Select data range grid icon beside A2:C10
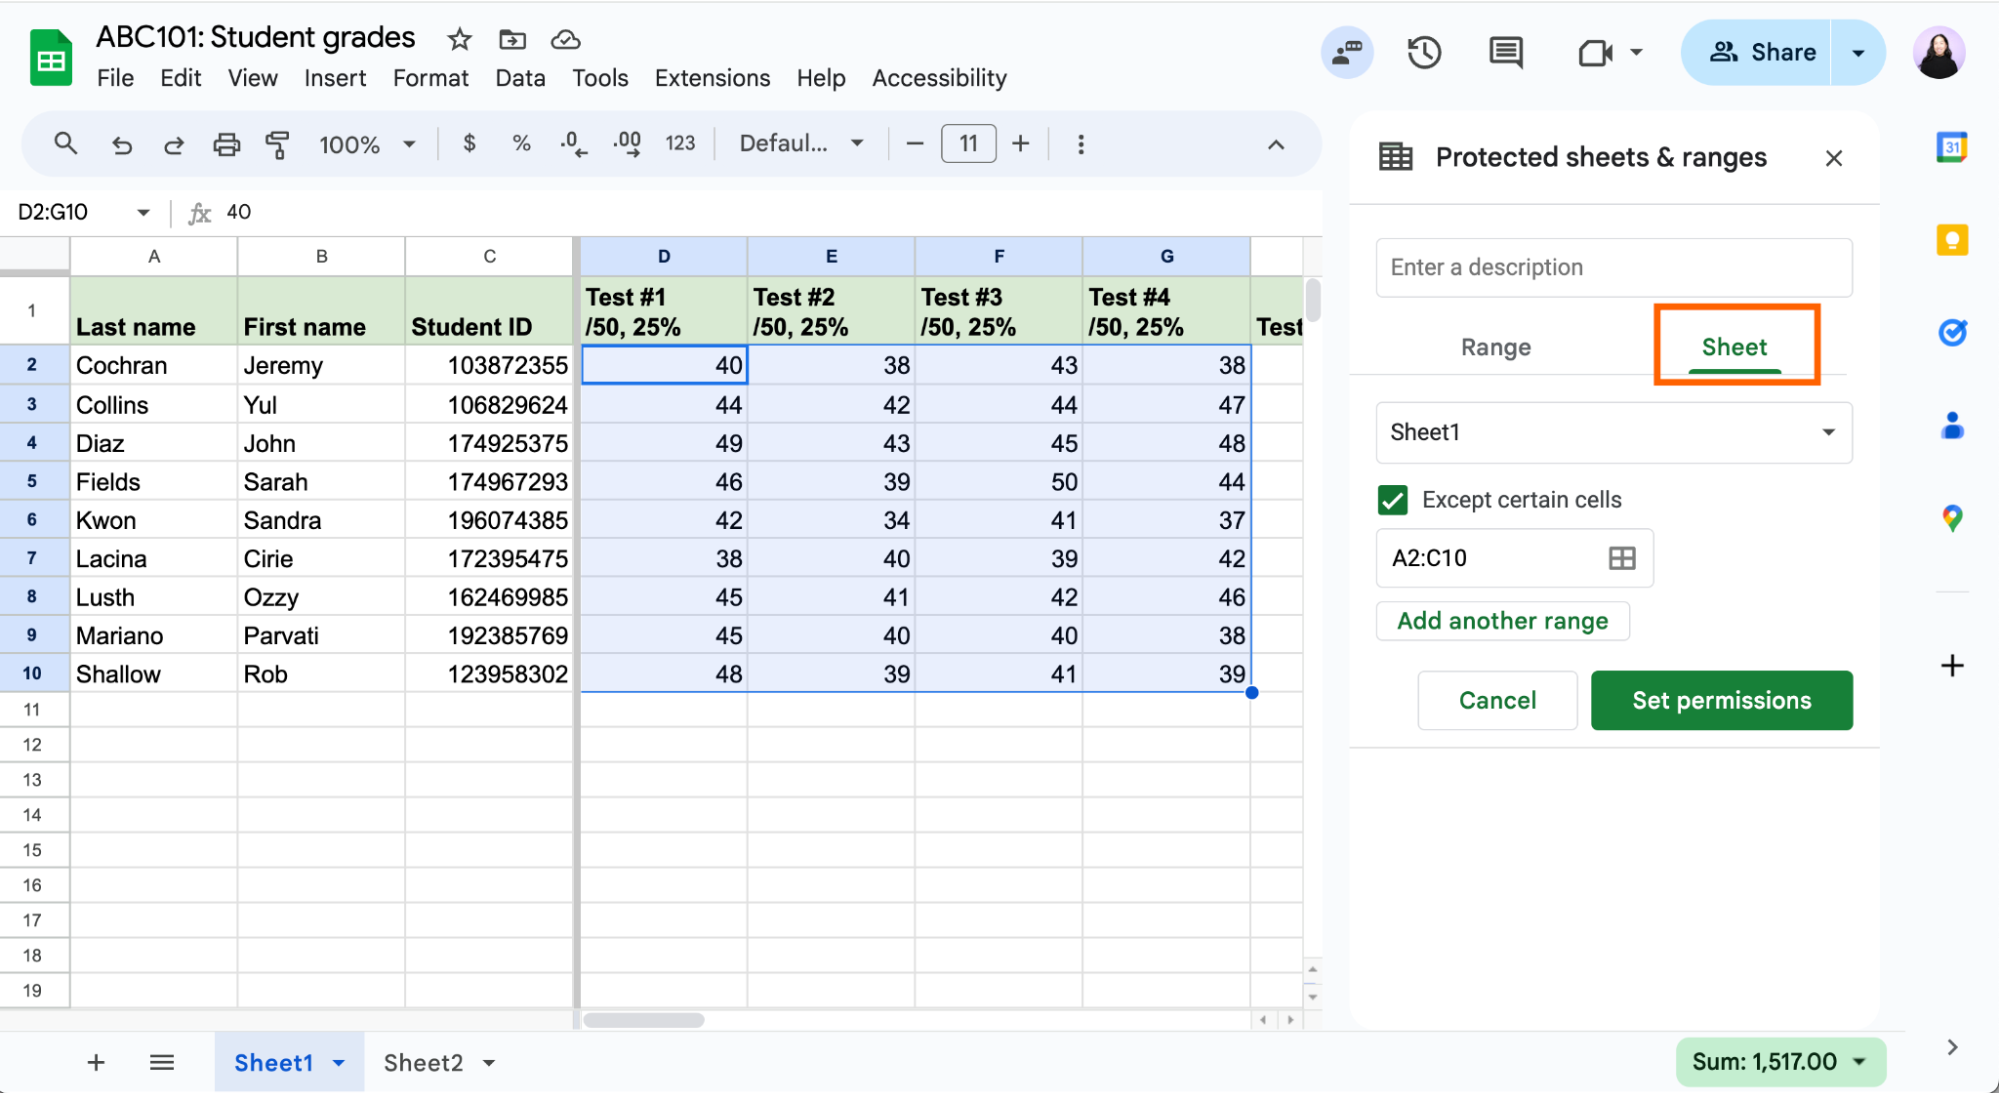 tap(1622, 558)
